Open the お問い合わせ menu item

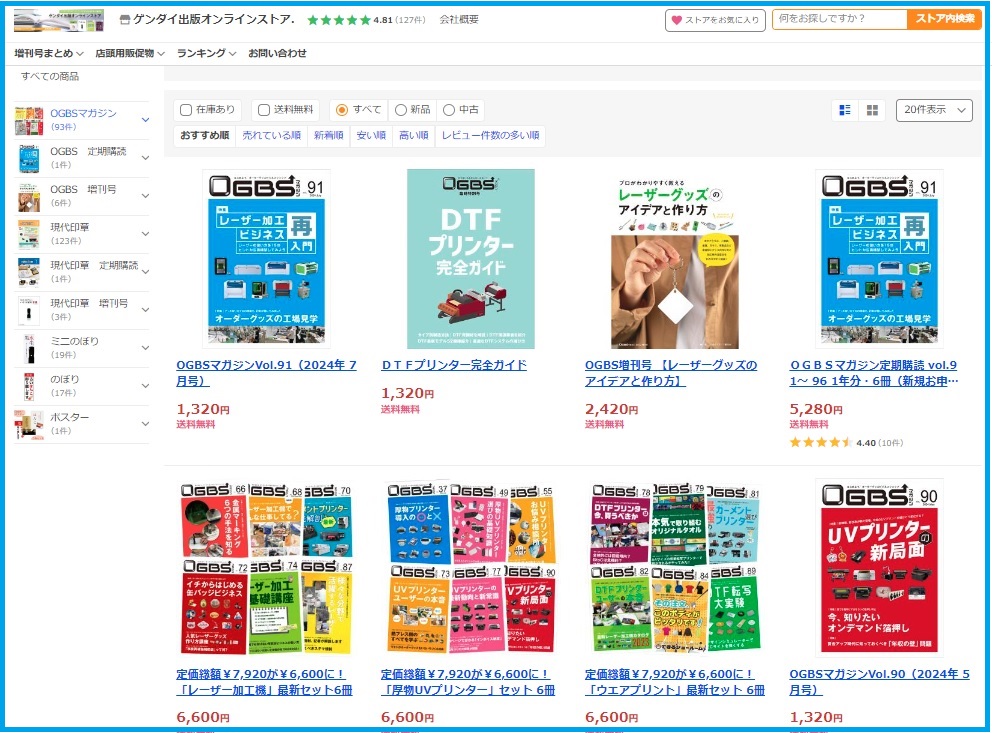point(277,53)
